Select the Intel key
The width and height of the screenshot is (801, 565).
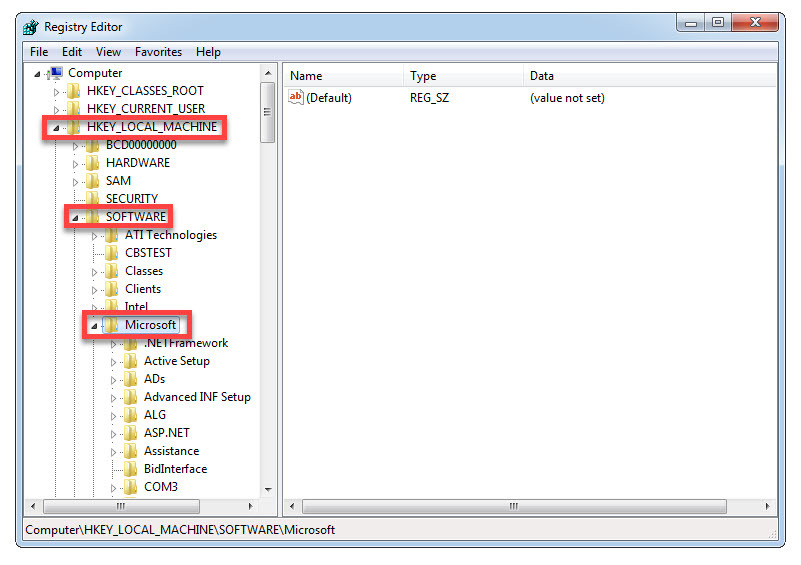coord(136,307)
